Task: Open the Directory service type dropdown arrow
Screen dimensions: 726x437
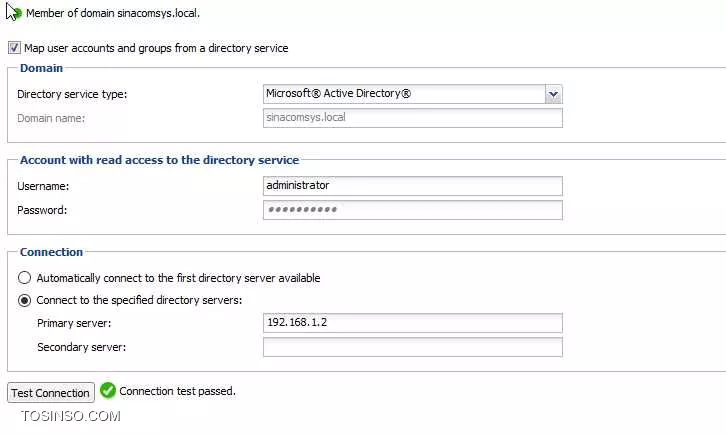Action: click(553, 94)
